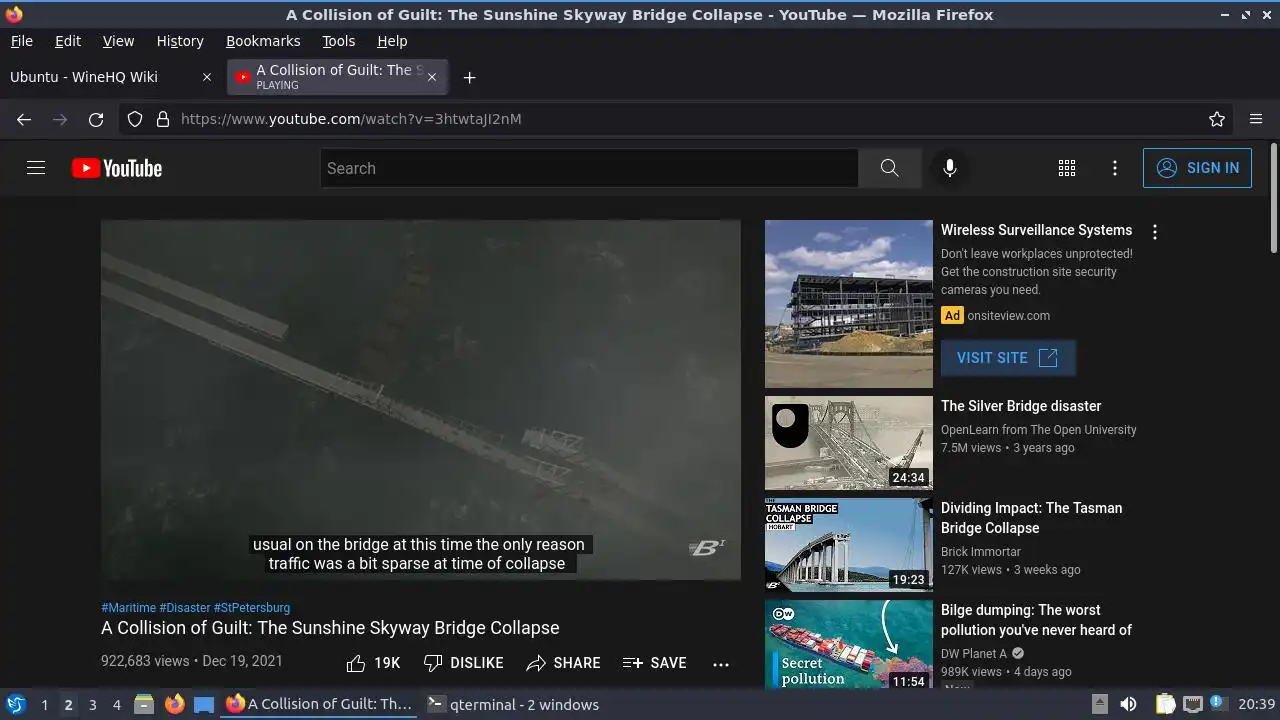Mute the playing tab via its icon
1280x720 pixels.
(x=242, y=77)
